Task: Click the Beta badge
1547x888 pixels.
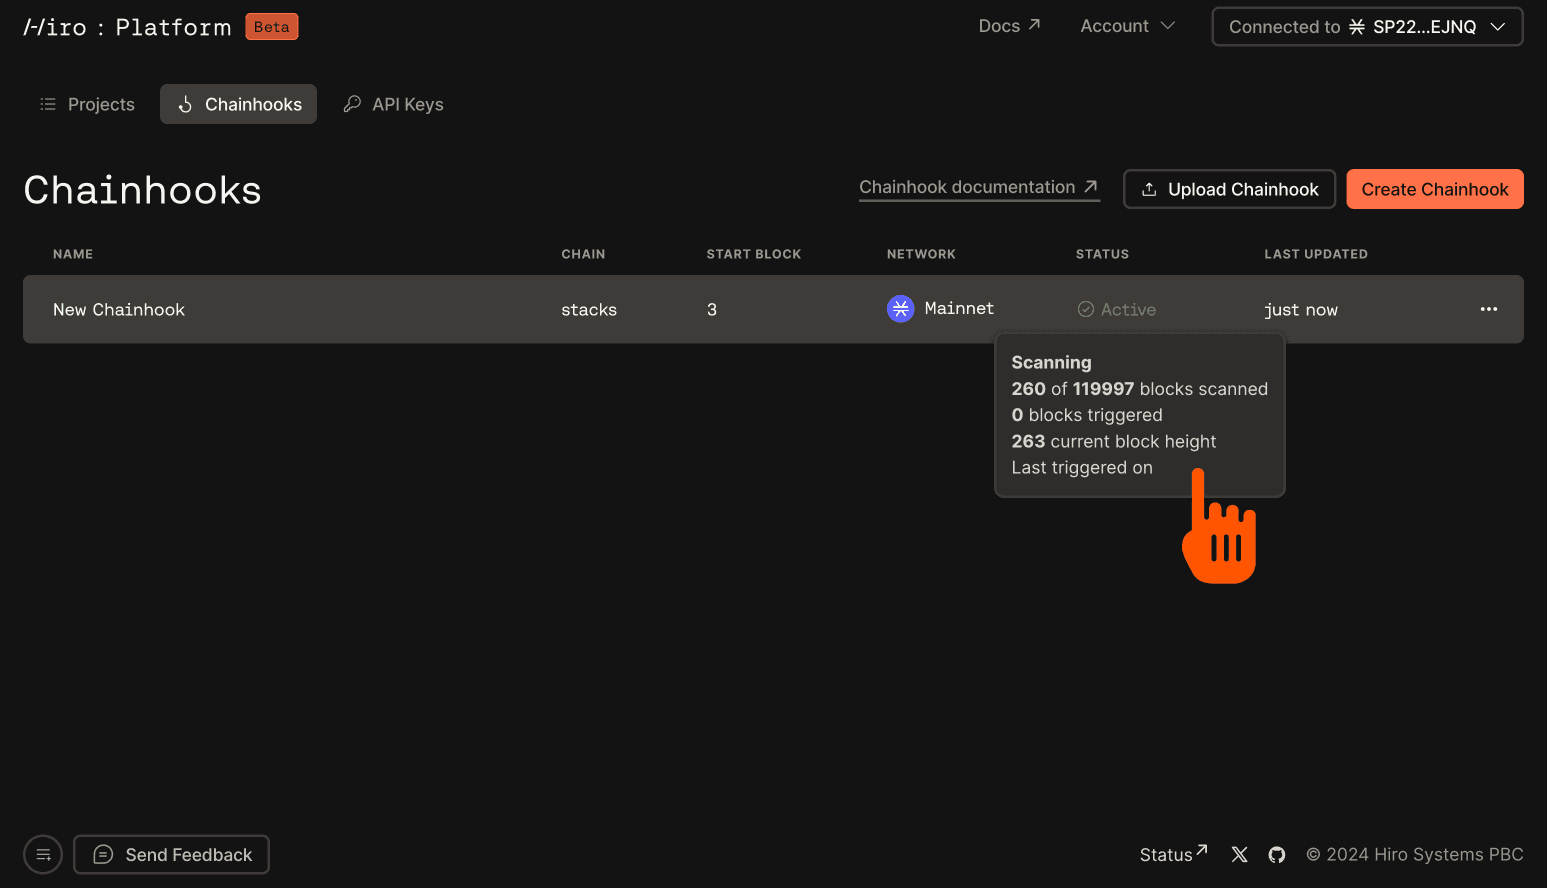Action: coord(272,27)
